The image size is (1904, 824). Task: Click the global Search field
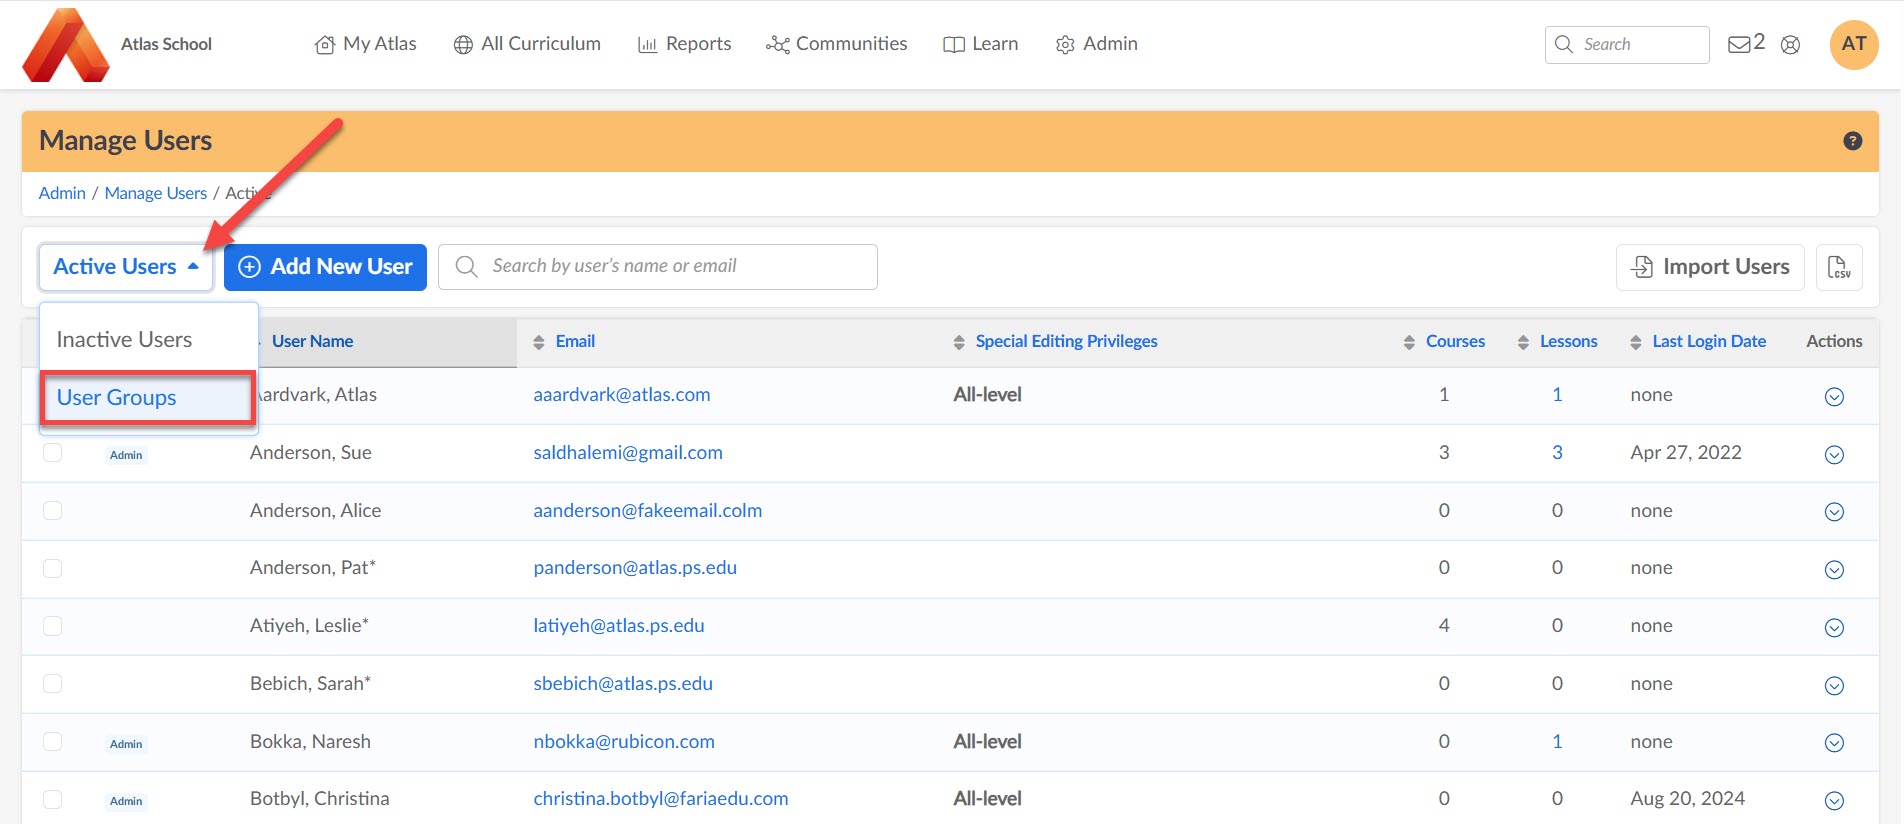click(x=1627, y=45)
